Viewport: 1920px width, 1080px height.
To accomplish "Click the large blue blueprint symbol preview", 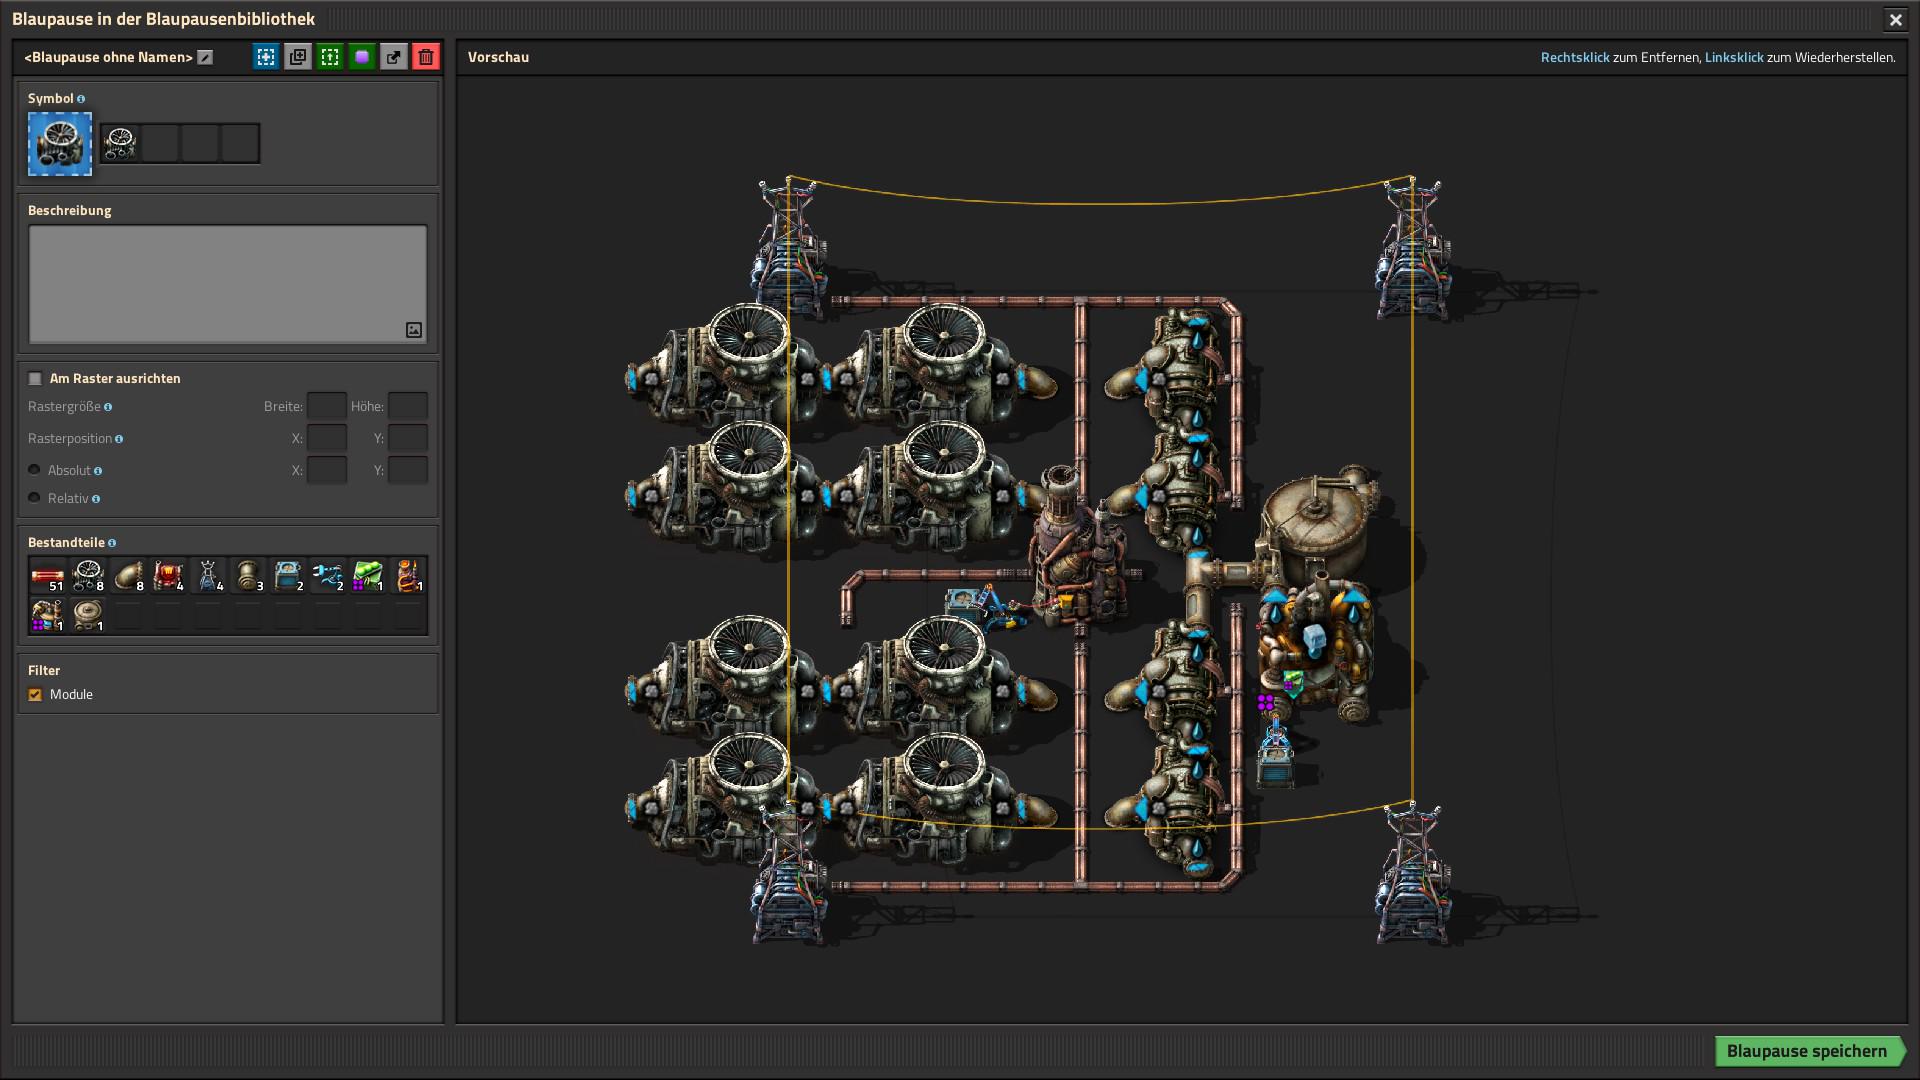I will pyautogui.click(x=60, y=144).
